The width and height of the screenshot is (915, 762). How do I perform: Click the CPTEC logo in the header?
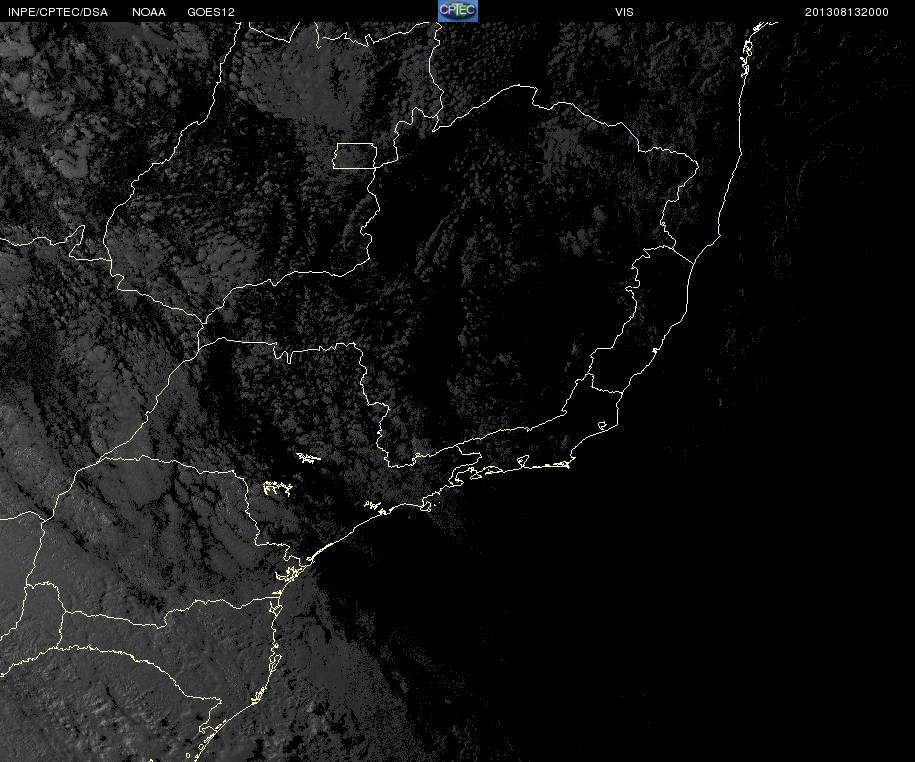(x=458, y=11)
